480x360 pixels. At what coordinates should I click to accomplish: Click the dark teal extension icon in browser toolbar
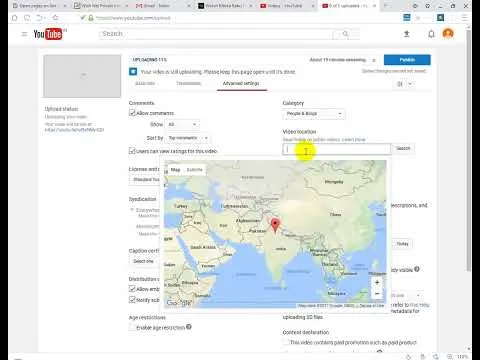click(x=440, y=18)
